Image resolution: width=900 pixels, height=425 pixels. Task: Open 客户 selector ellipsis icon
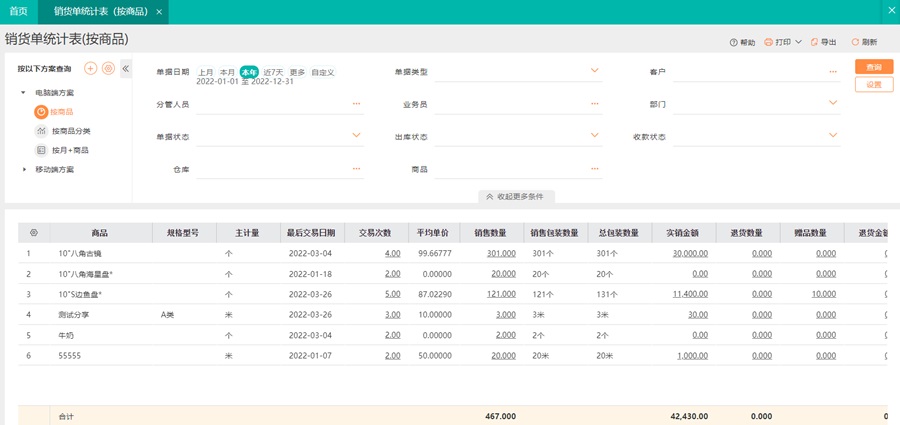[833, 71]
